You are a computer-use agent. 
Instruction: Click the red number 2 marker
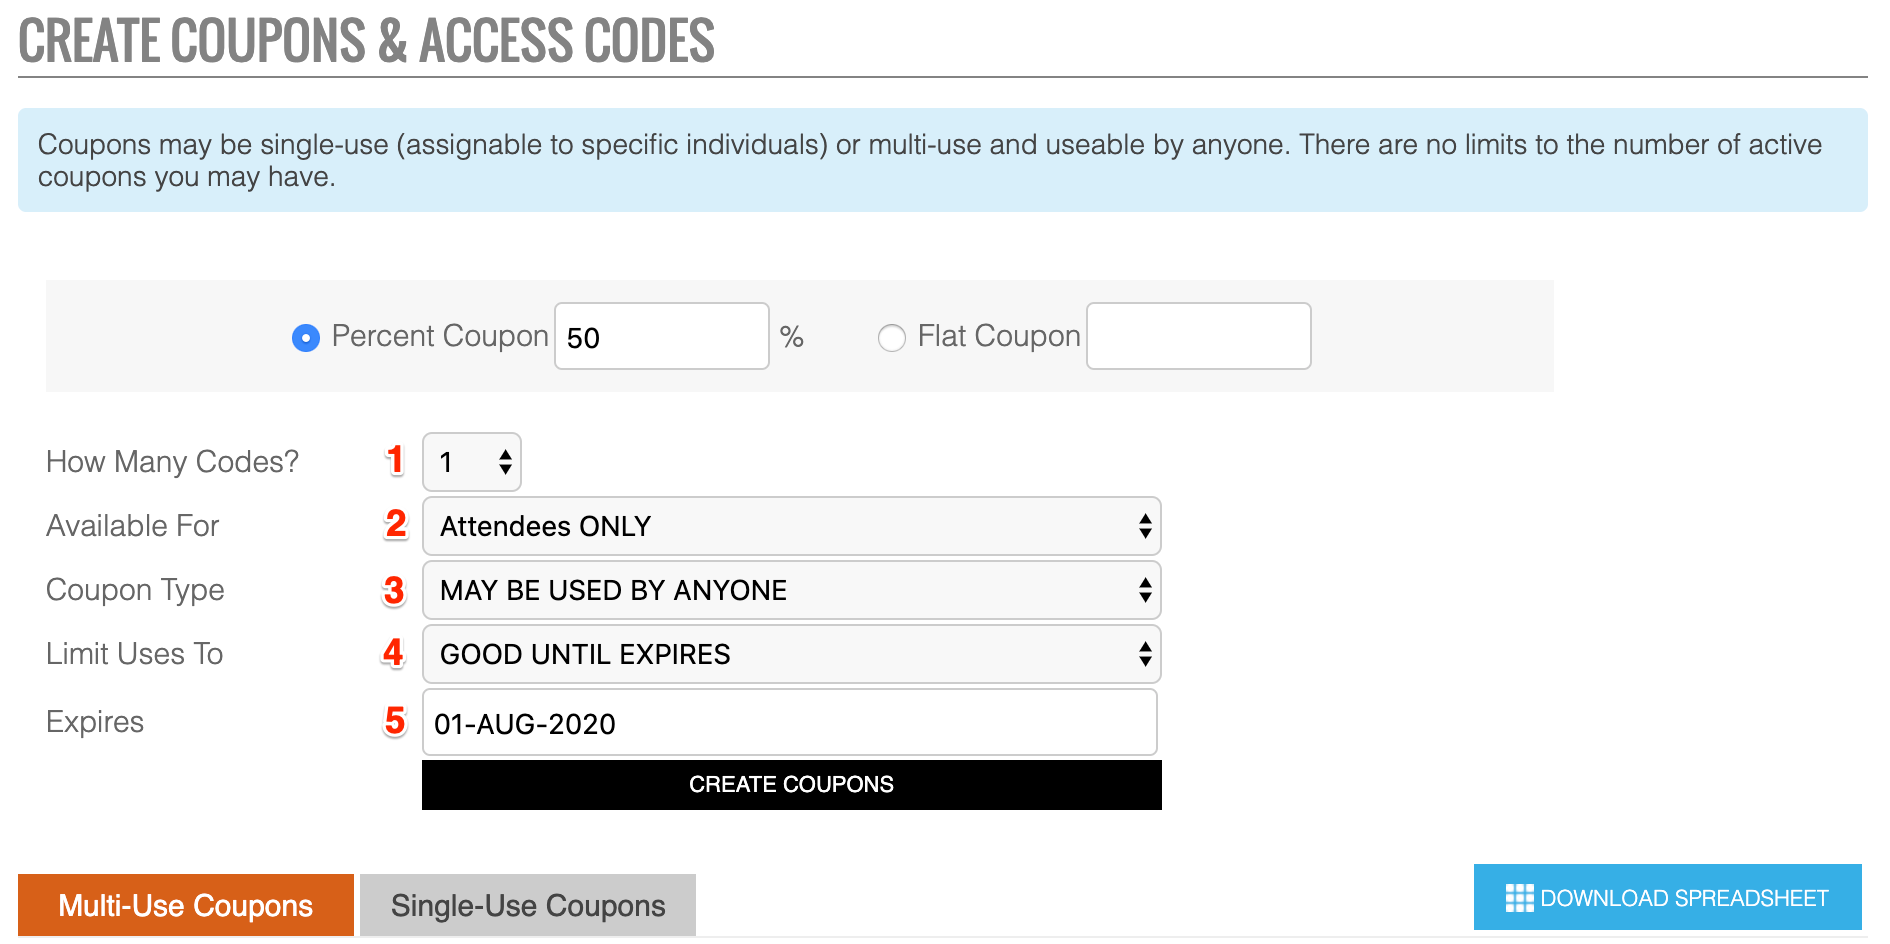396,524
